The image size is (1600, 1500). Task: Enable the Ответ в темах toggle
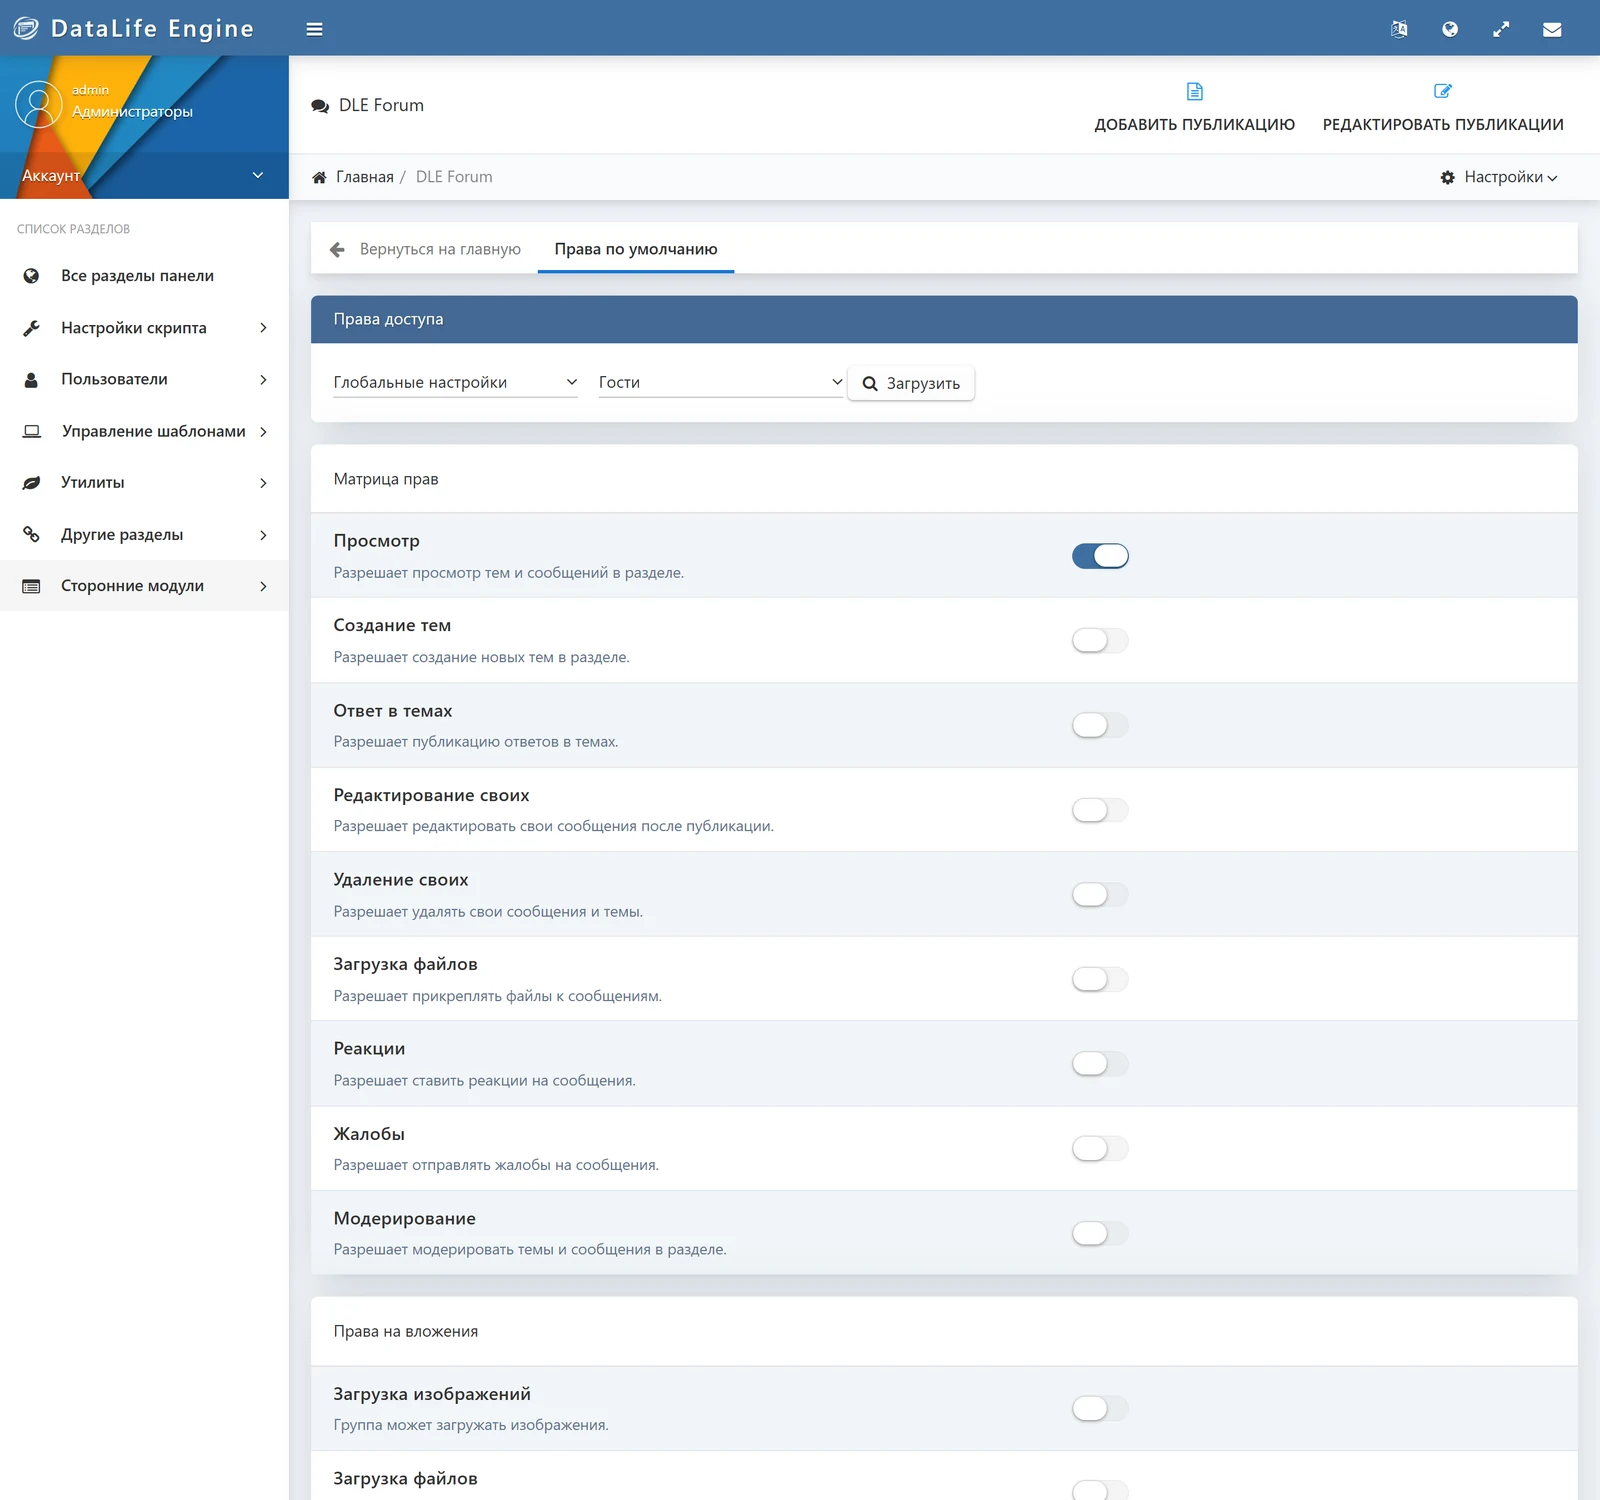coord(1100,725)
